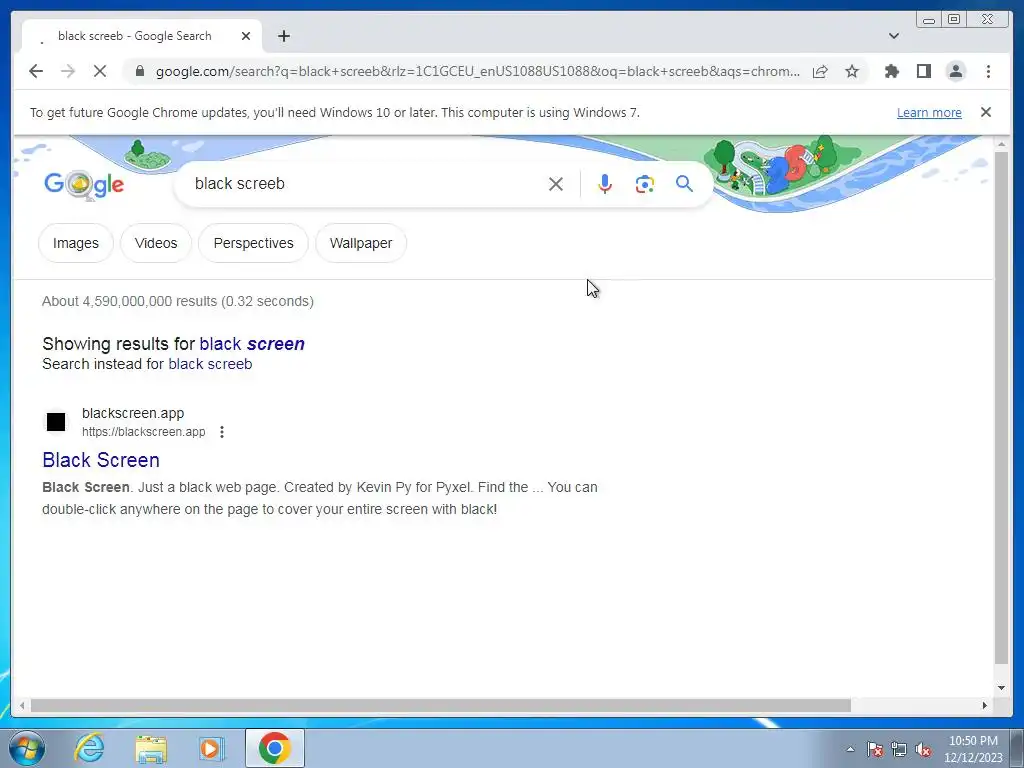Viewport: 1024px width, 768px height.
Task: Click the Google doodle logo
Action: pos(84,184)
